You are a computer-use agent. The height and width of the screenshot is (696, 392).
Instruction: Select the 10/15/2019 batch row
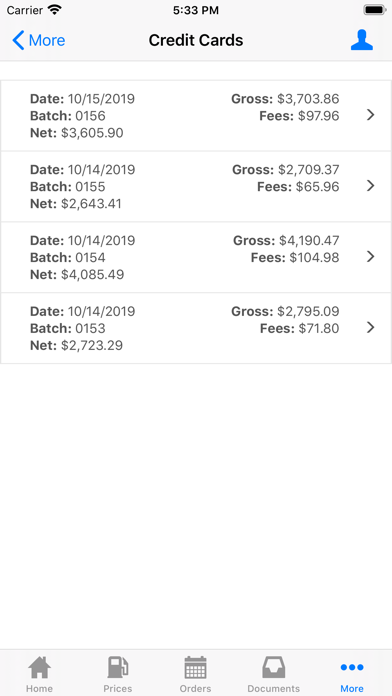196,115
